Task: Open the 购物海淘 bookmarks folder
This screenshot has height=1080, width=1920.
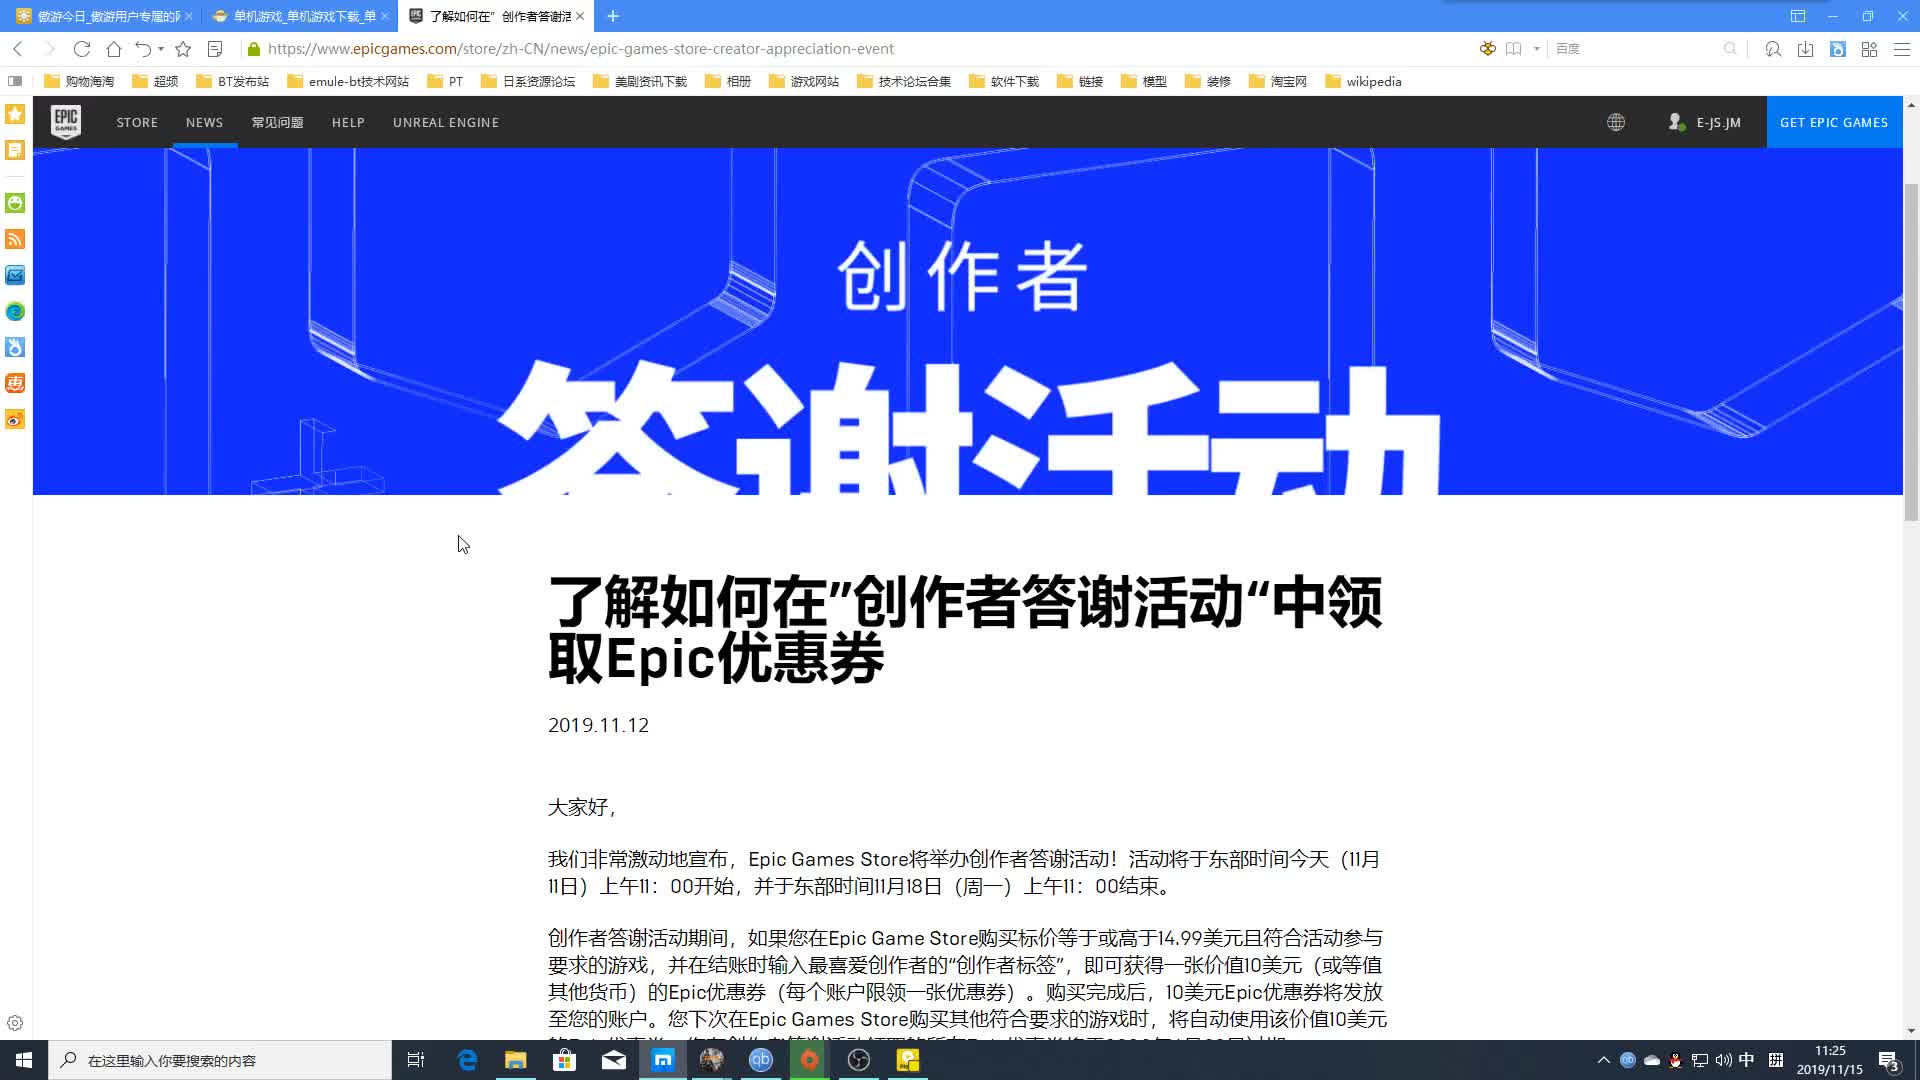Action: 79,81
